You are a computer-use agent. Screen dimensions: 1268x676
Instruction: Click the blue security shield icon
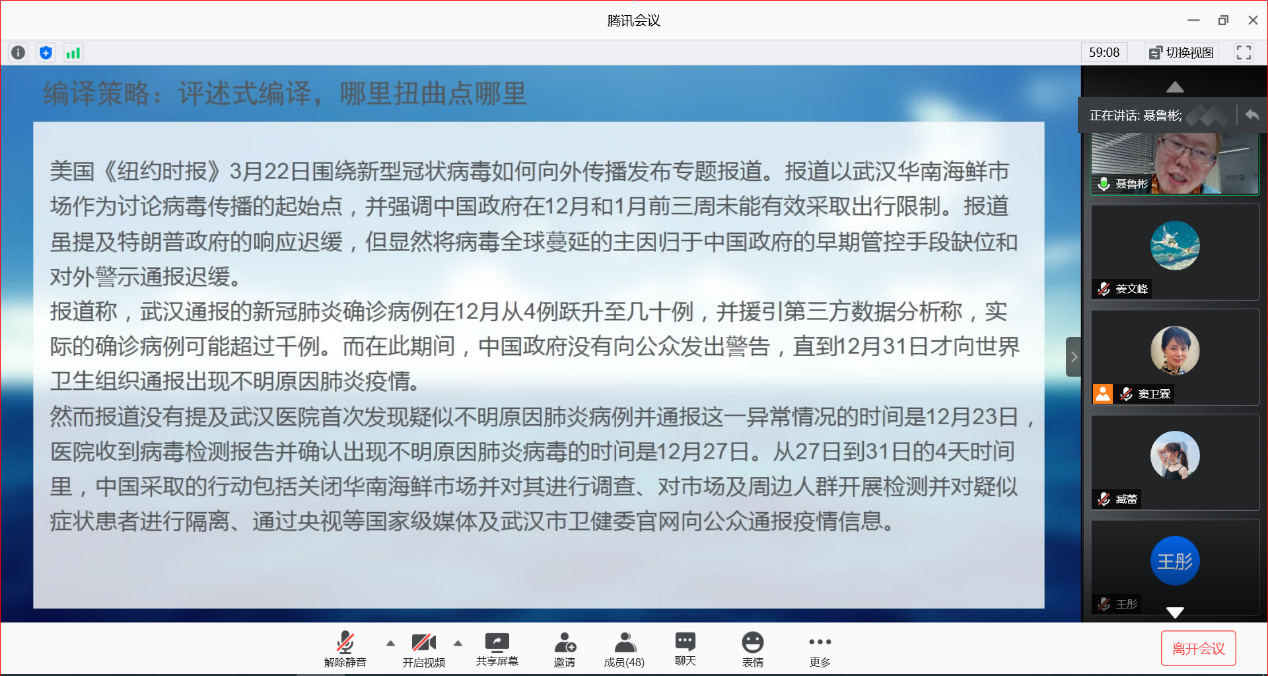[x=45, y=52]
